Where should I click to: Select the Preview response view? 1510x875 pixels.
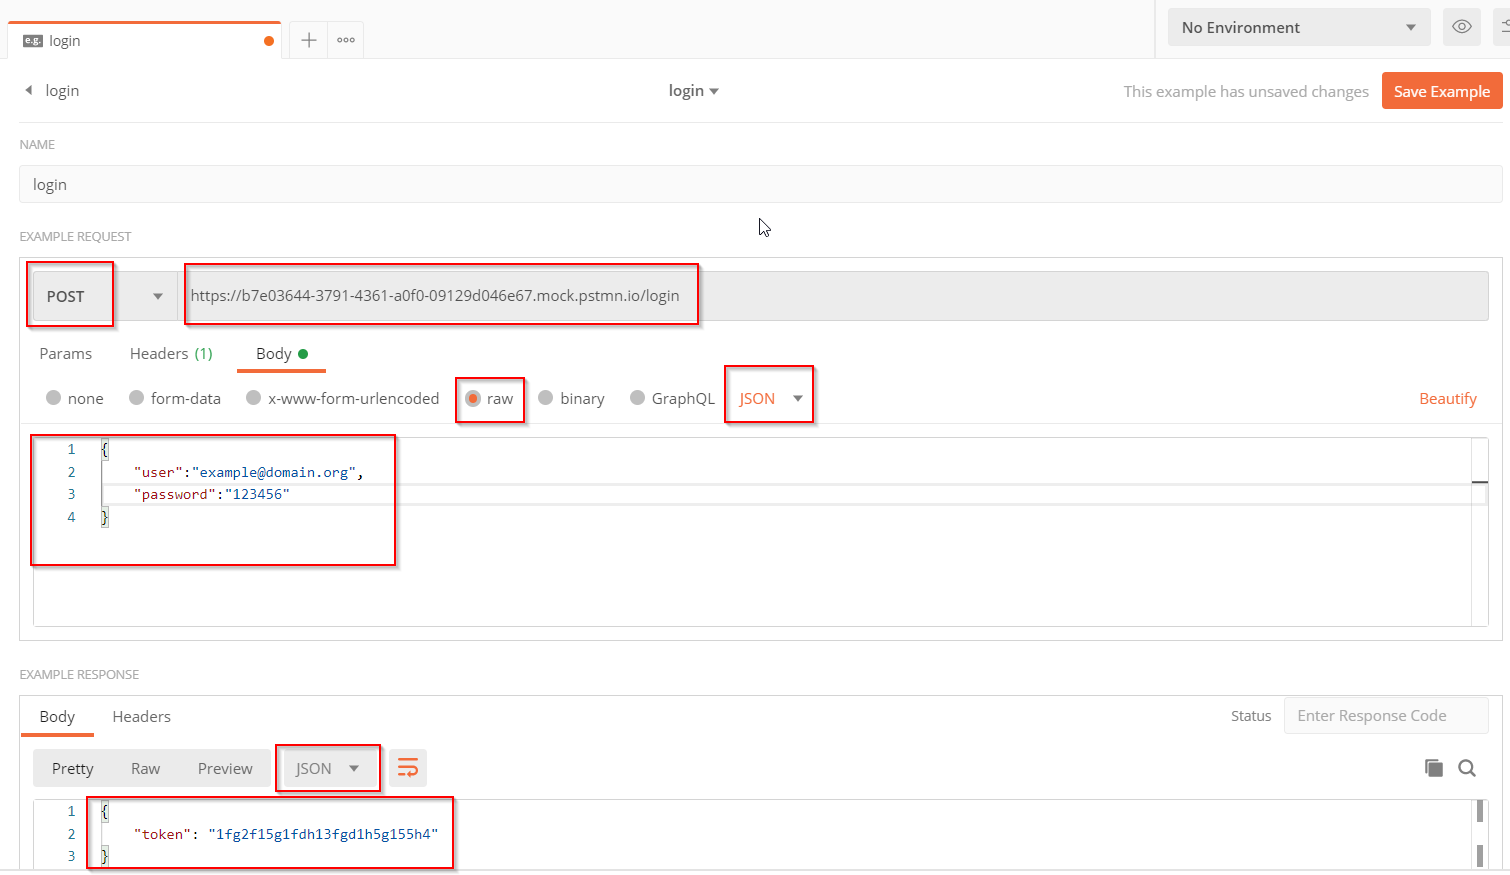(225, 768)
